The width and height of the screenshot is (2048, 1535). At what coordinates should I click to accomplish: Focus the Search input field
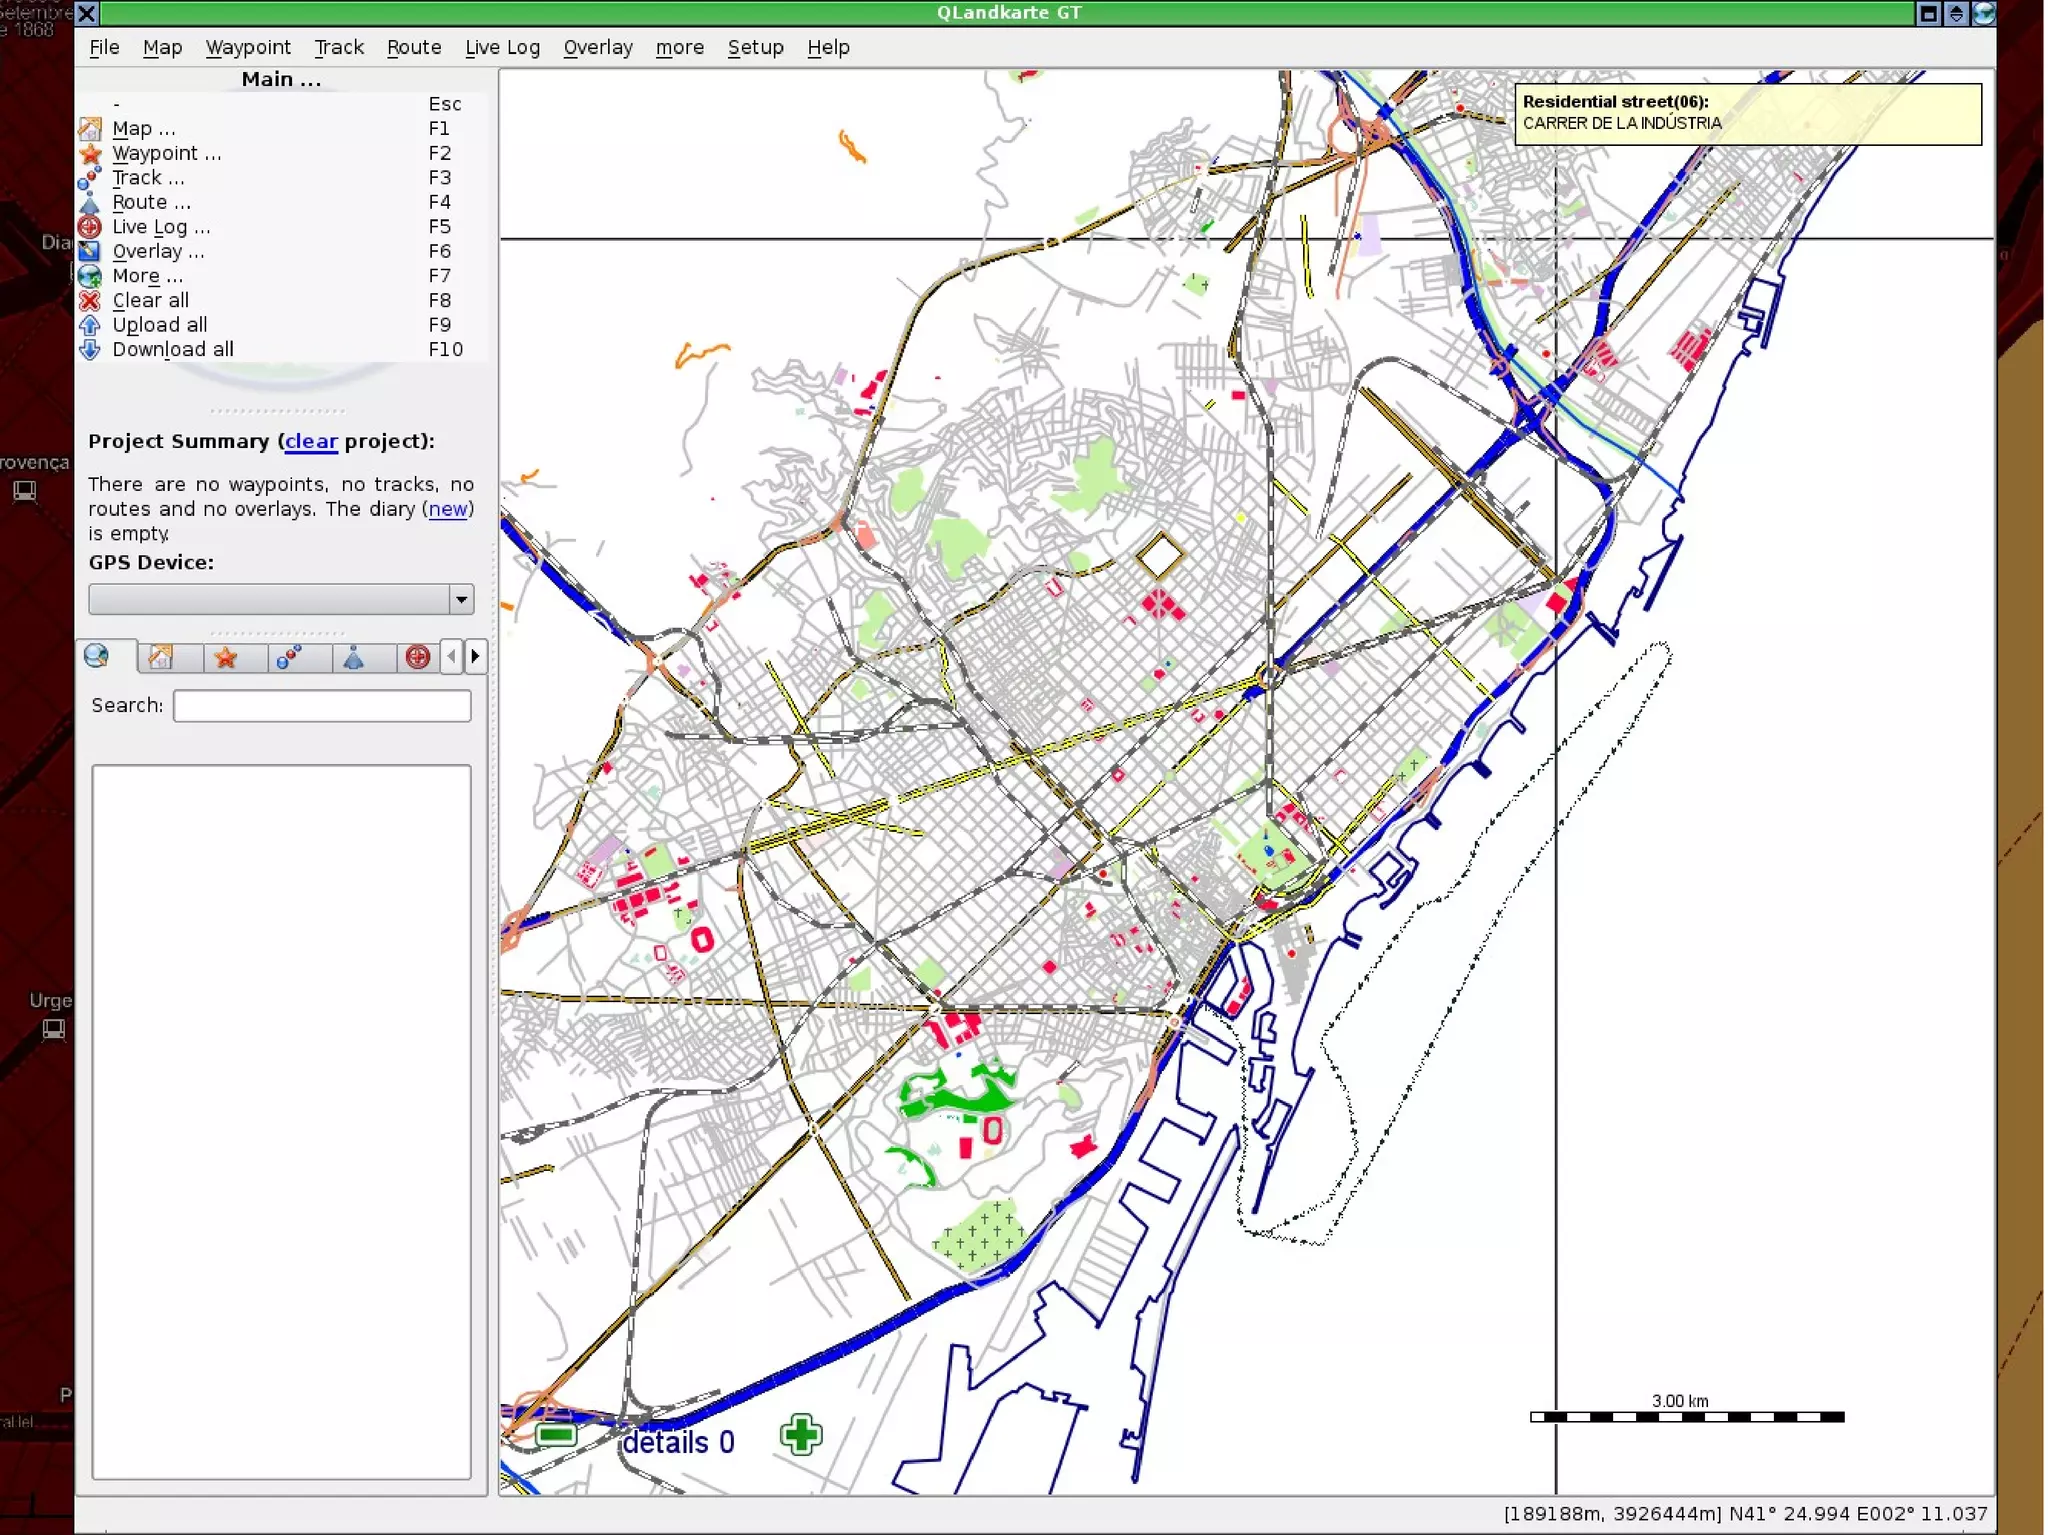coord(322,706)
